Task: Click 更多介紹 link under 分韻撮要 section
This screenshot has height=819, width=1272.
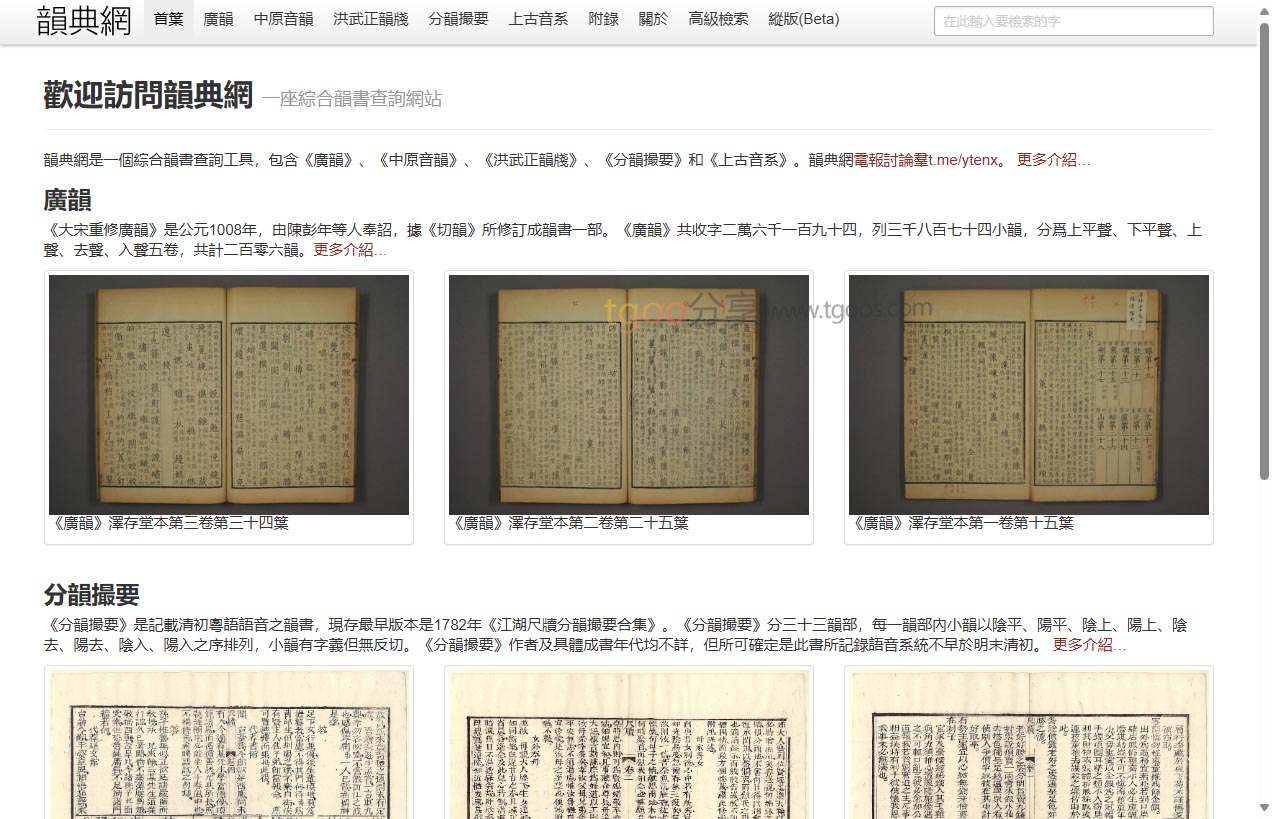Action: click(x=1089, y=645)
